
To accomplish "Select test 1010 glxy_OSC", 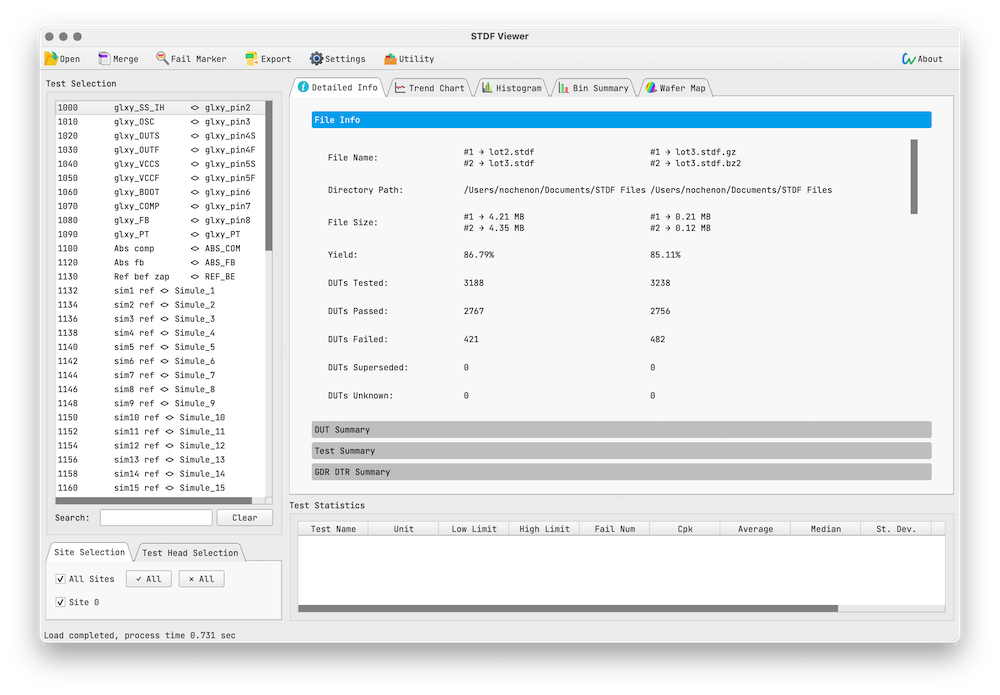I will [160, 122].
